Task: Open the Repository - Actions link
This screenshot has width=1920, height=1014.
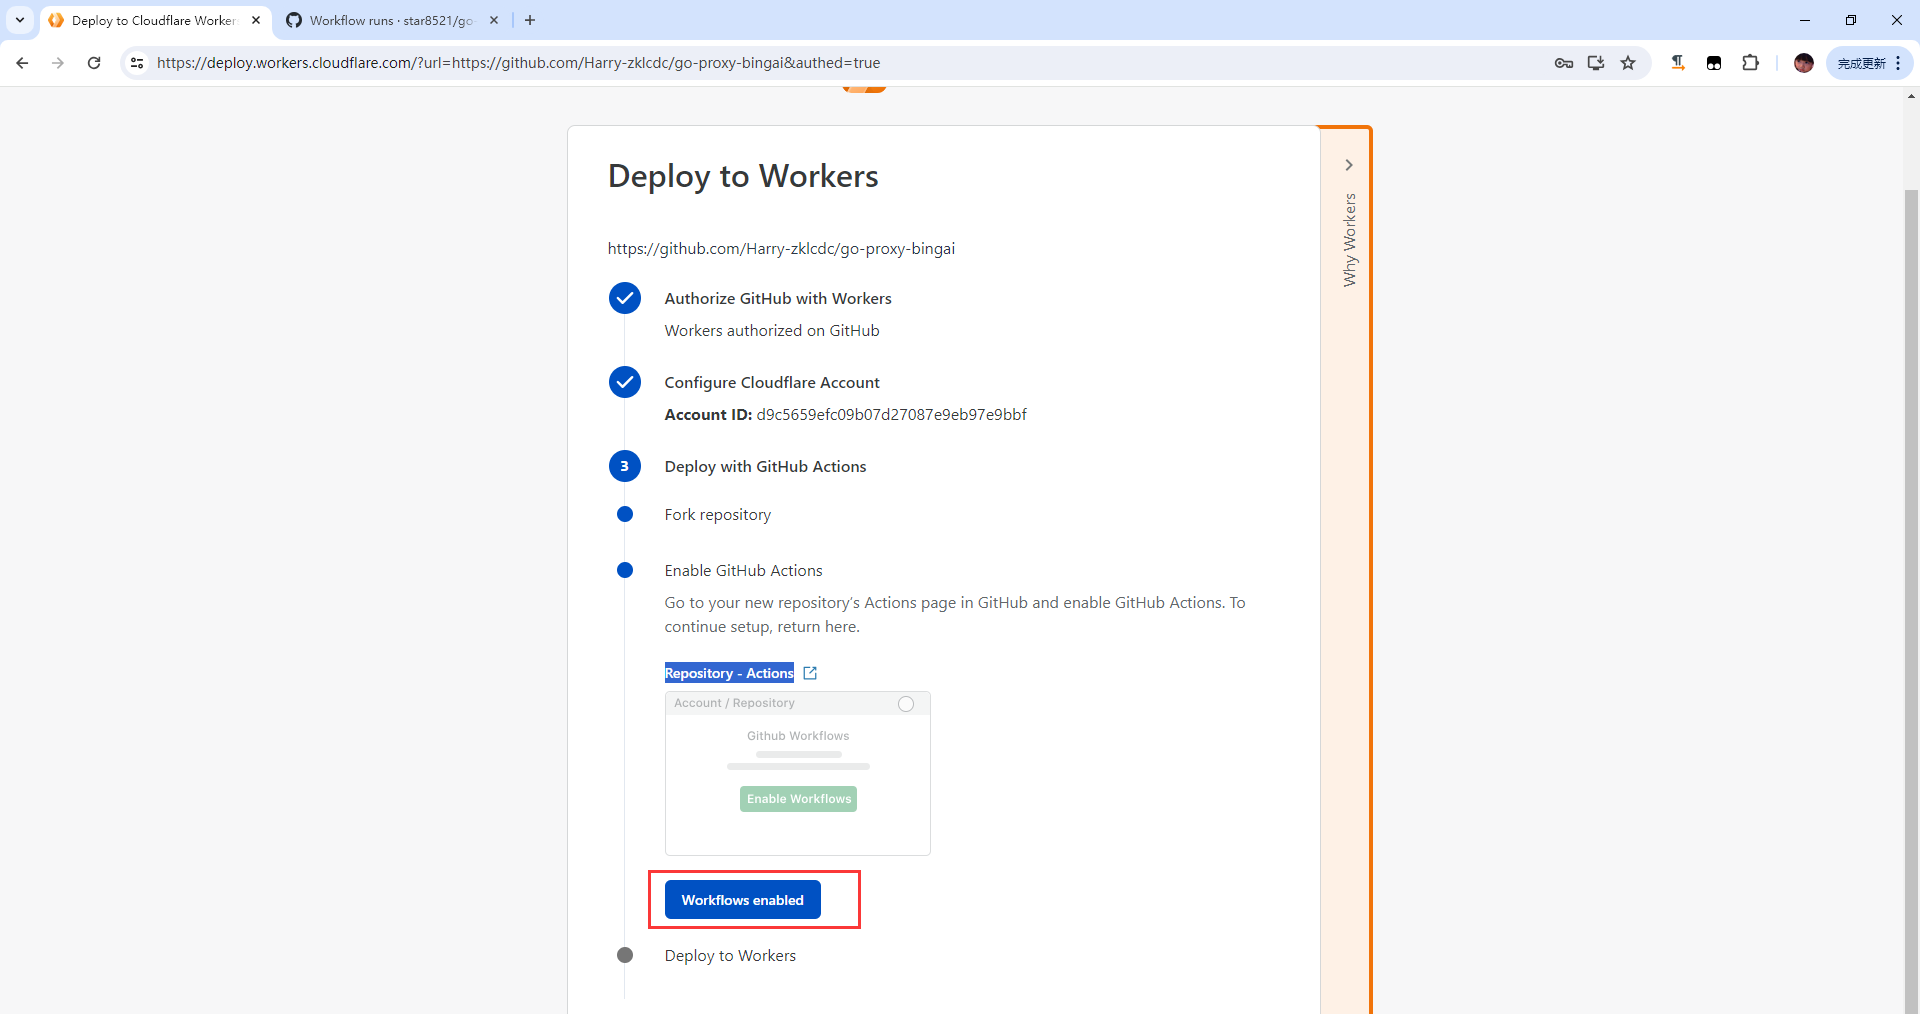Action: [729, 673]
